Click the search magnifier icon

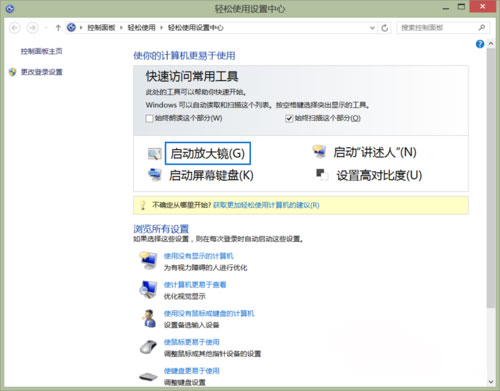pos(482,28)
